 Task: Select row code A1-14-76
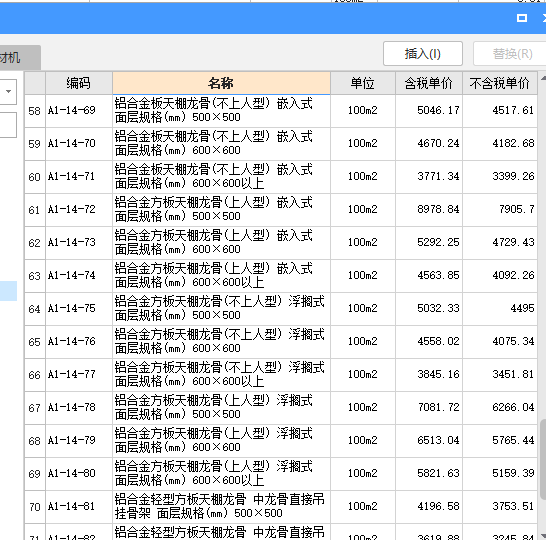coord(79,342)
